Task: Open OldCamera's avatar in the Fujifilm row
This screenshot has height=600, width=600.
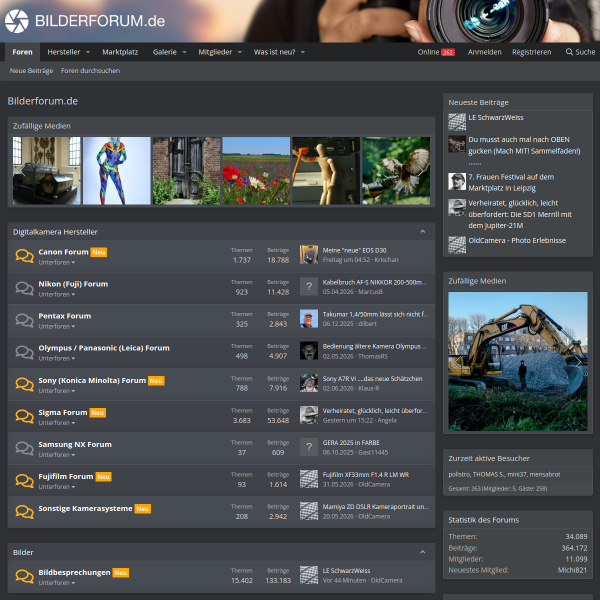Action: coord(309,479)
